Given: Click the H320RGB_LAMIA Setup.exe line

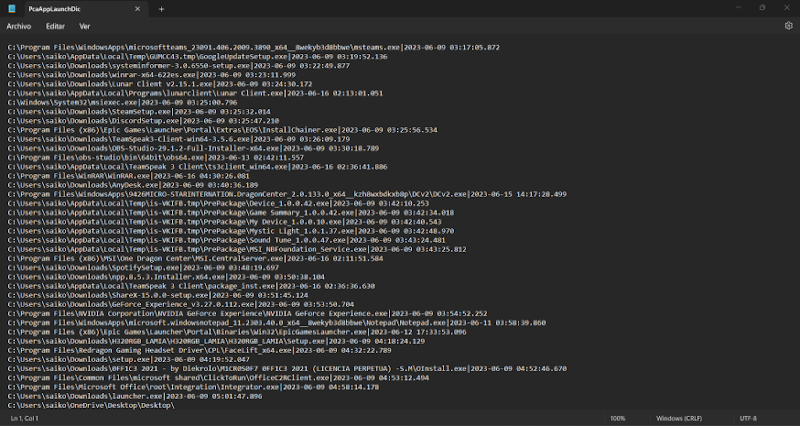Looking at the screenshot, I should (x=216, y=341).
